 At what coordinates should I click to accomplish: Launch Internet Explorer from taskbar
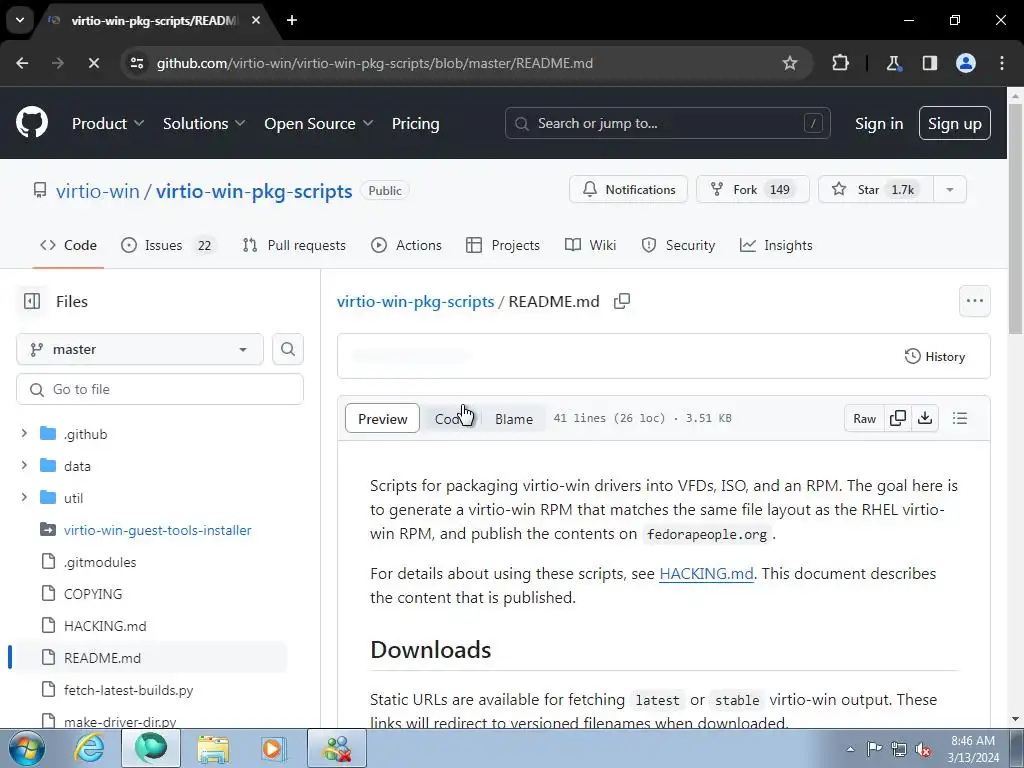(89, 748)
